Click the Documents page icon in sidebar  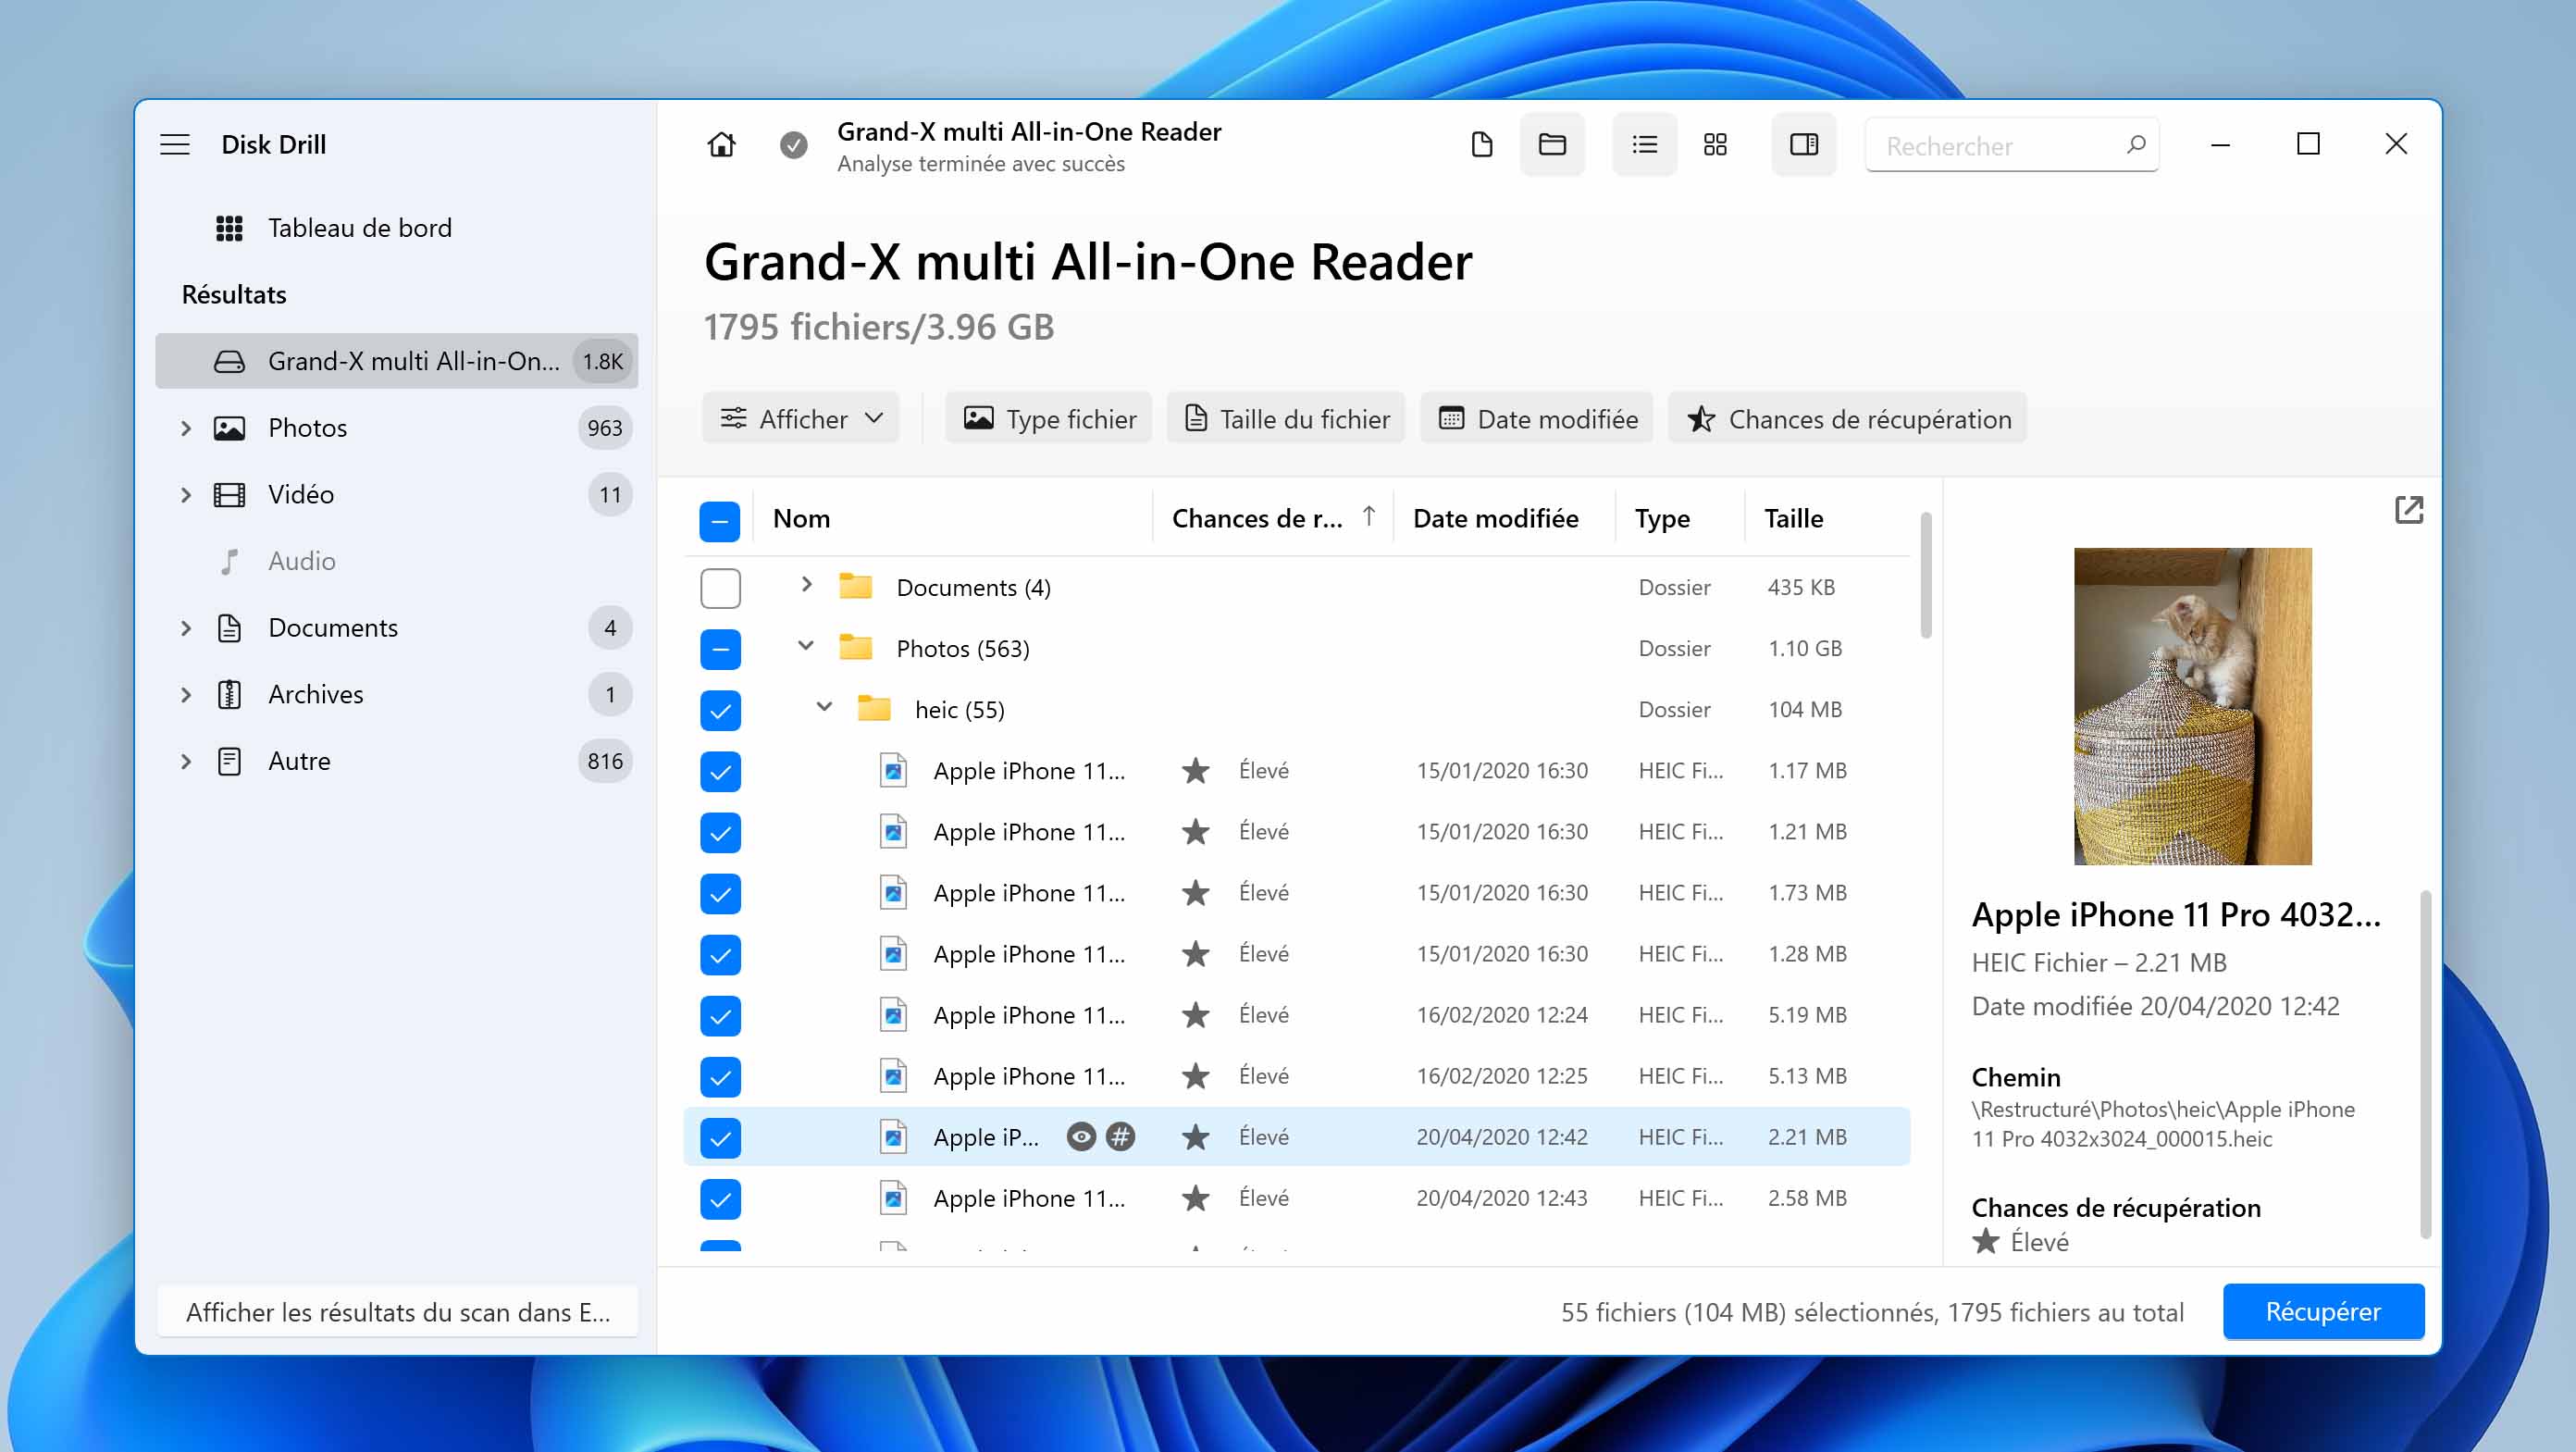[229, 628]
